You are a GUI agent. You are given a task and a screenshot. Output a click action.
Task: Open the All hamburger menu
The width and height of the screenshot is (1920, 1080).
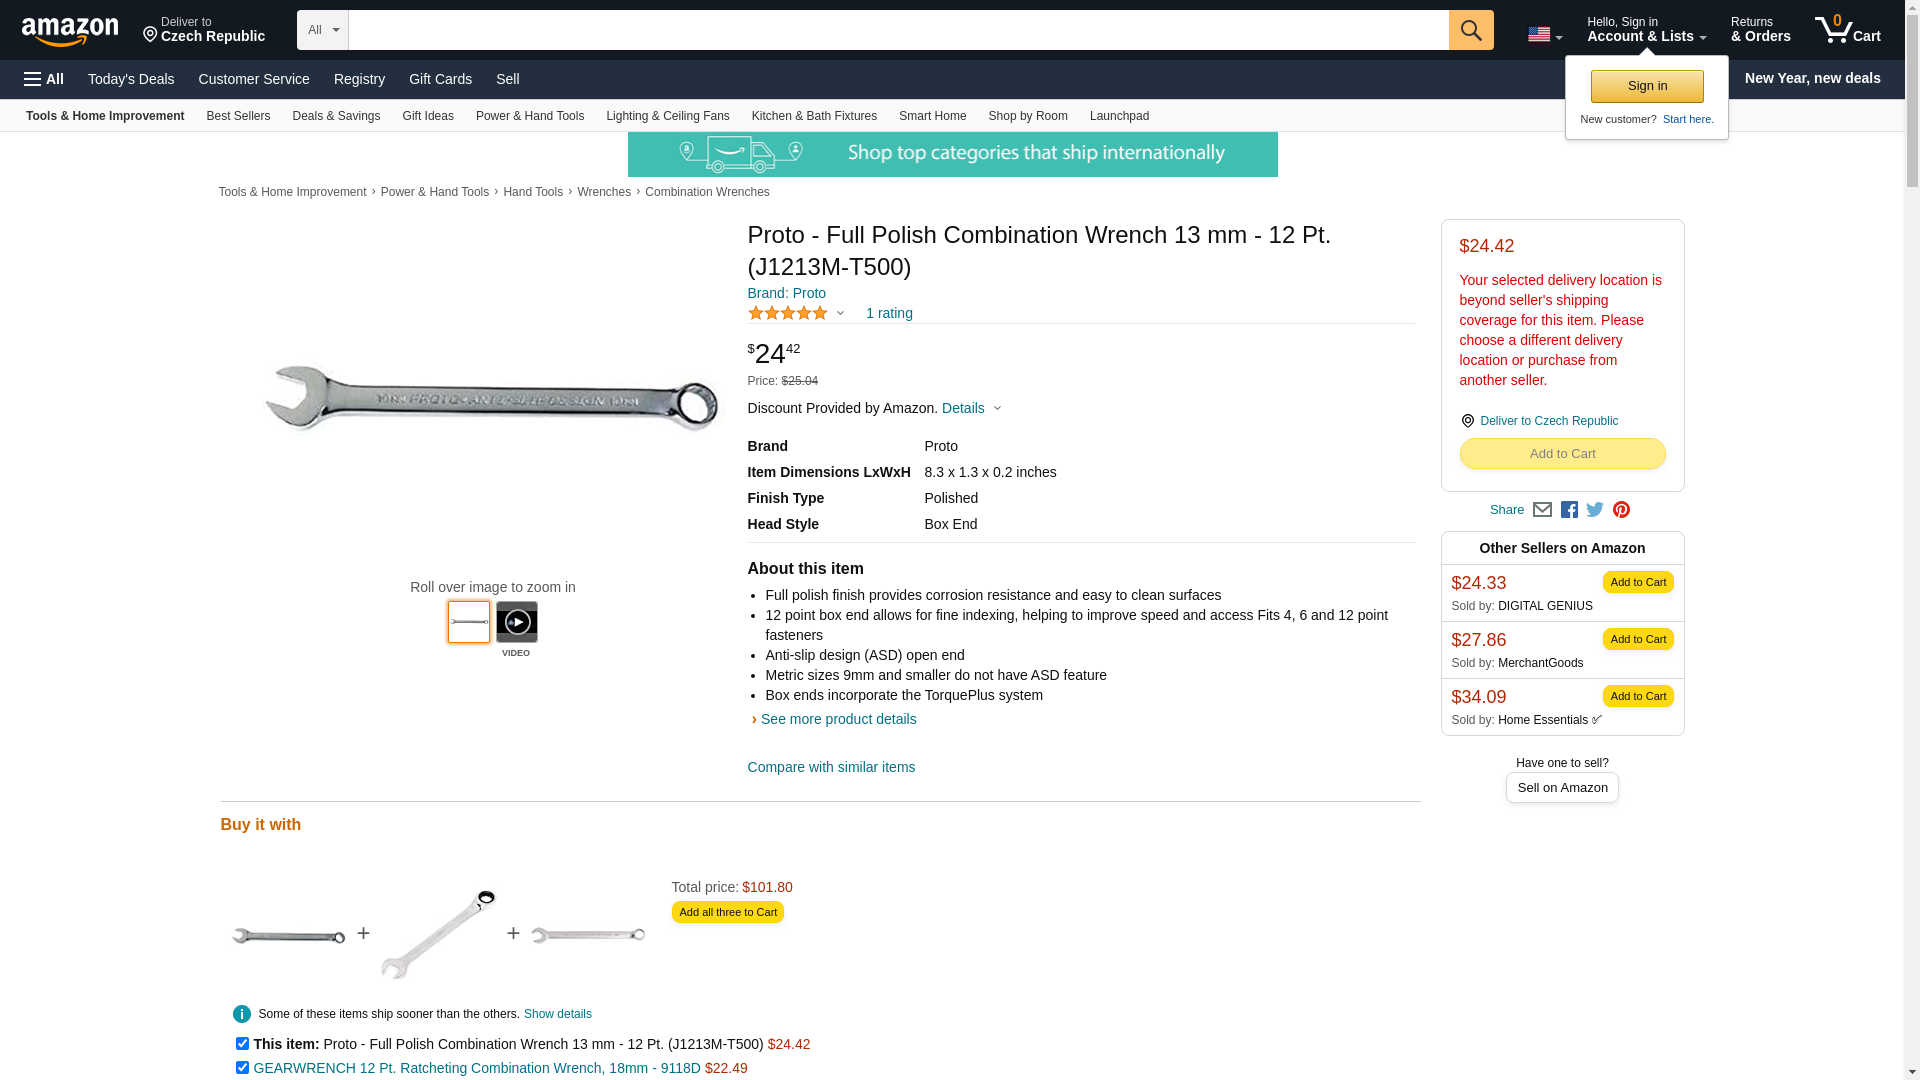click(x=44, y=79)
